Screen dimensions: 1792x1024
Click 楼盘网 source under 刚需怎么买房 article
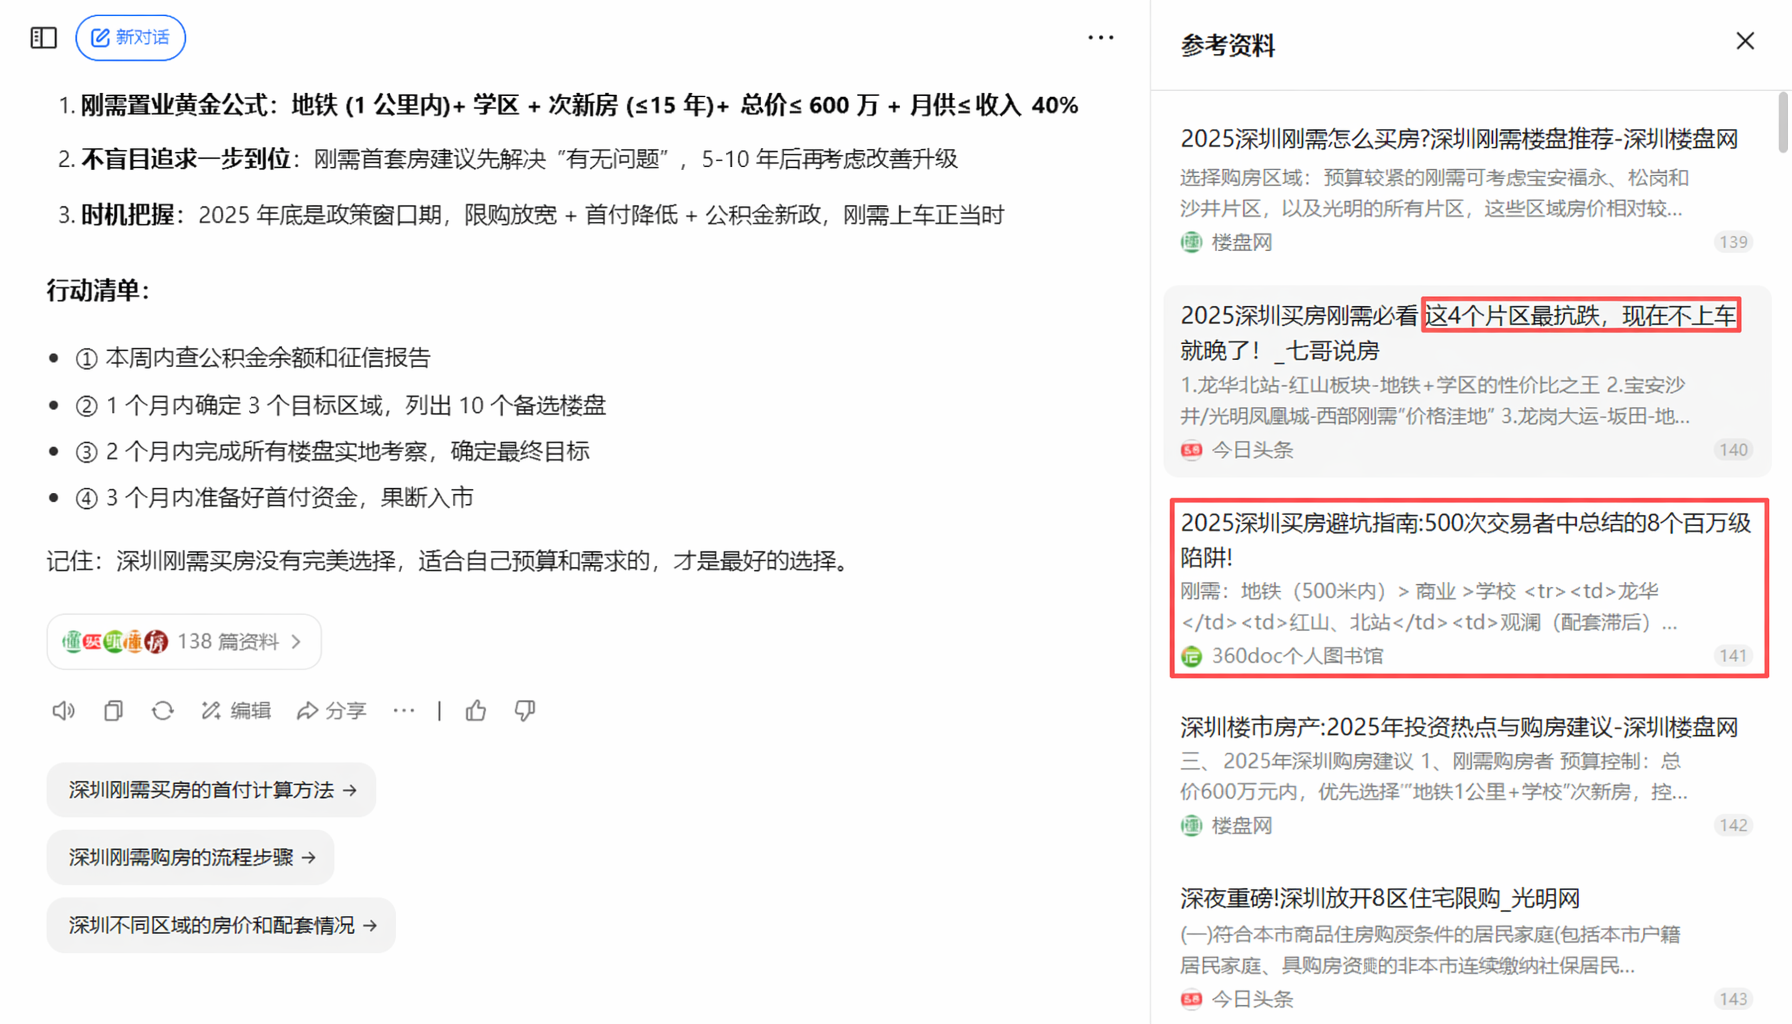coord(1242,242)
